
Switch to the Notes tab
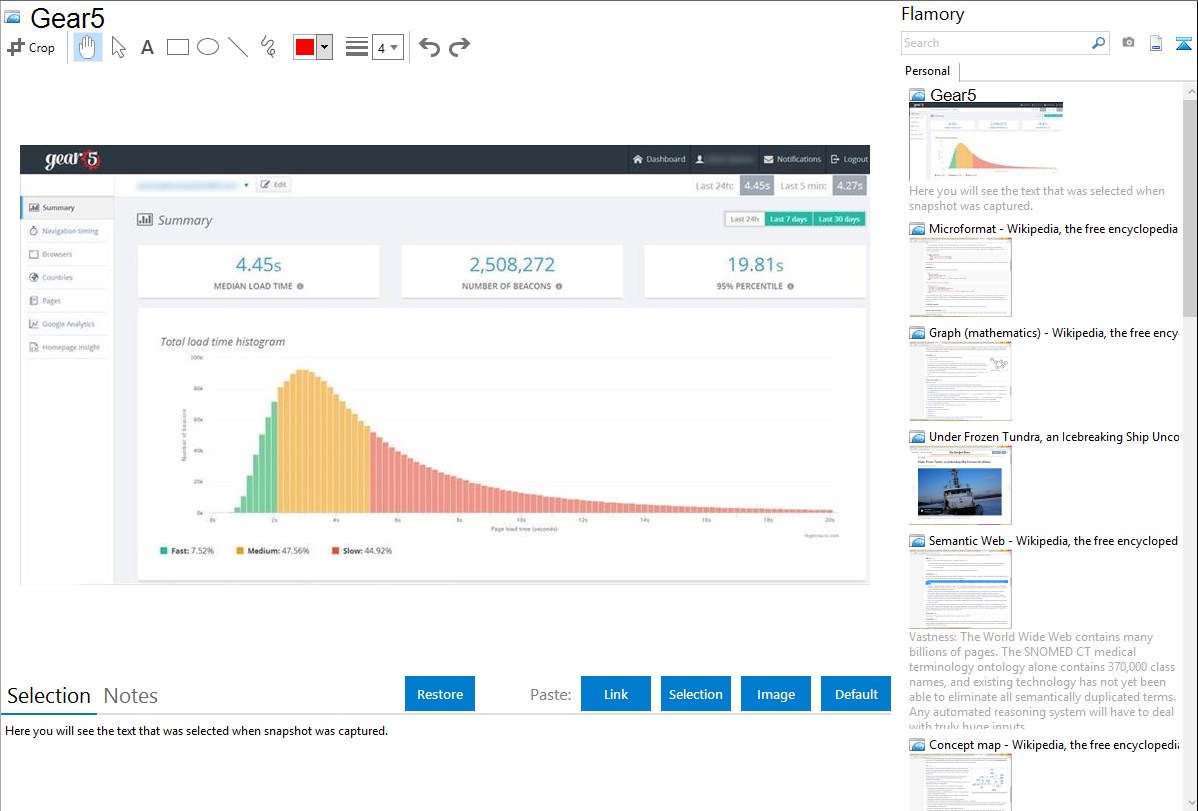pyautogui.click(x=131, y=696)
